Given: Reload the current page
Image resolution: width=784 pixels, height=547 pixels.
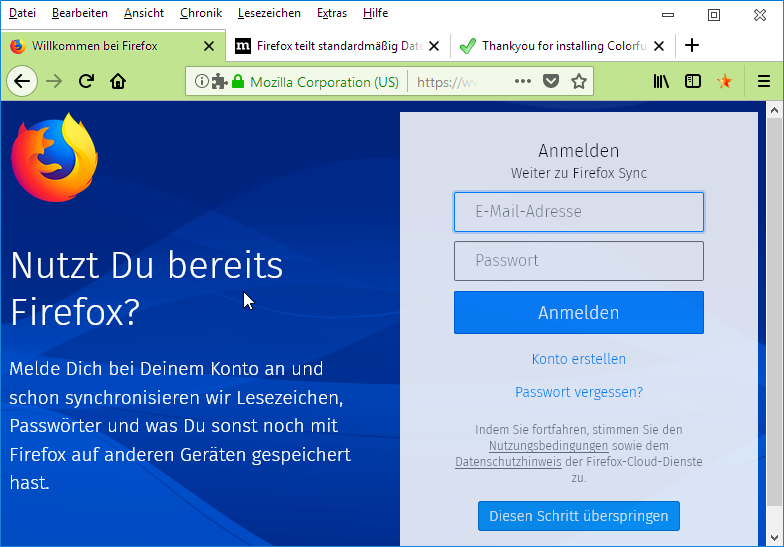Looking at the screenshot, I should 87,81.
